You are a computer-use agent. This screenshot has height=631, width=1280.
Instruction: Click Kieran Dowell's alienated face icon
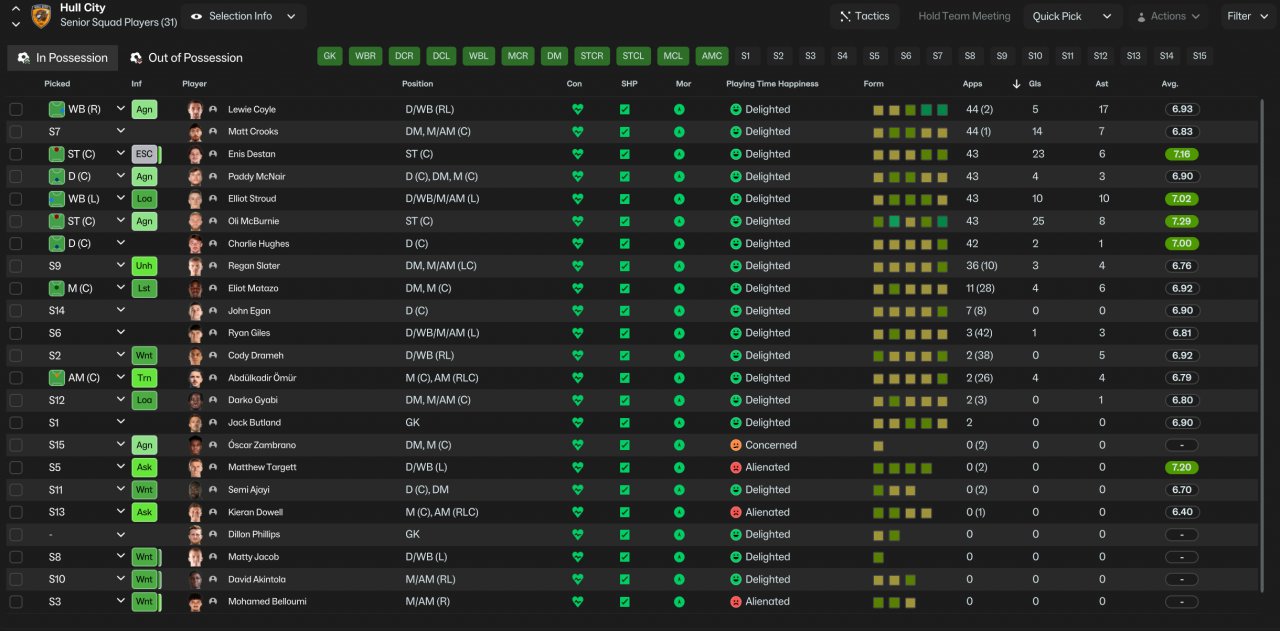tap(736, 512)
